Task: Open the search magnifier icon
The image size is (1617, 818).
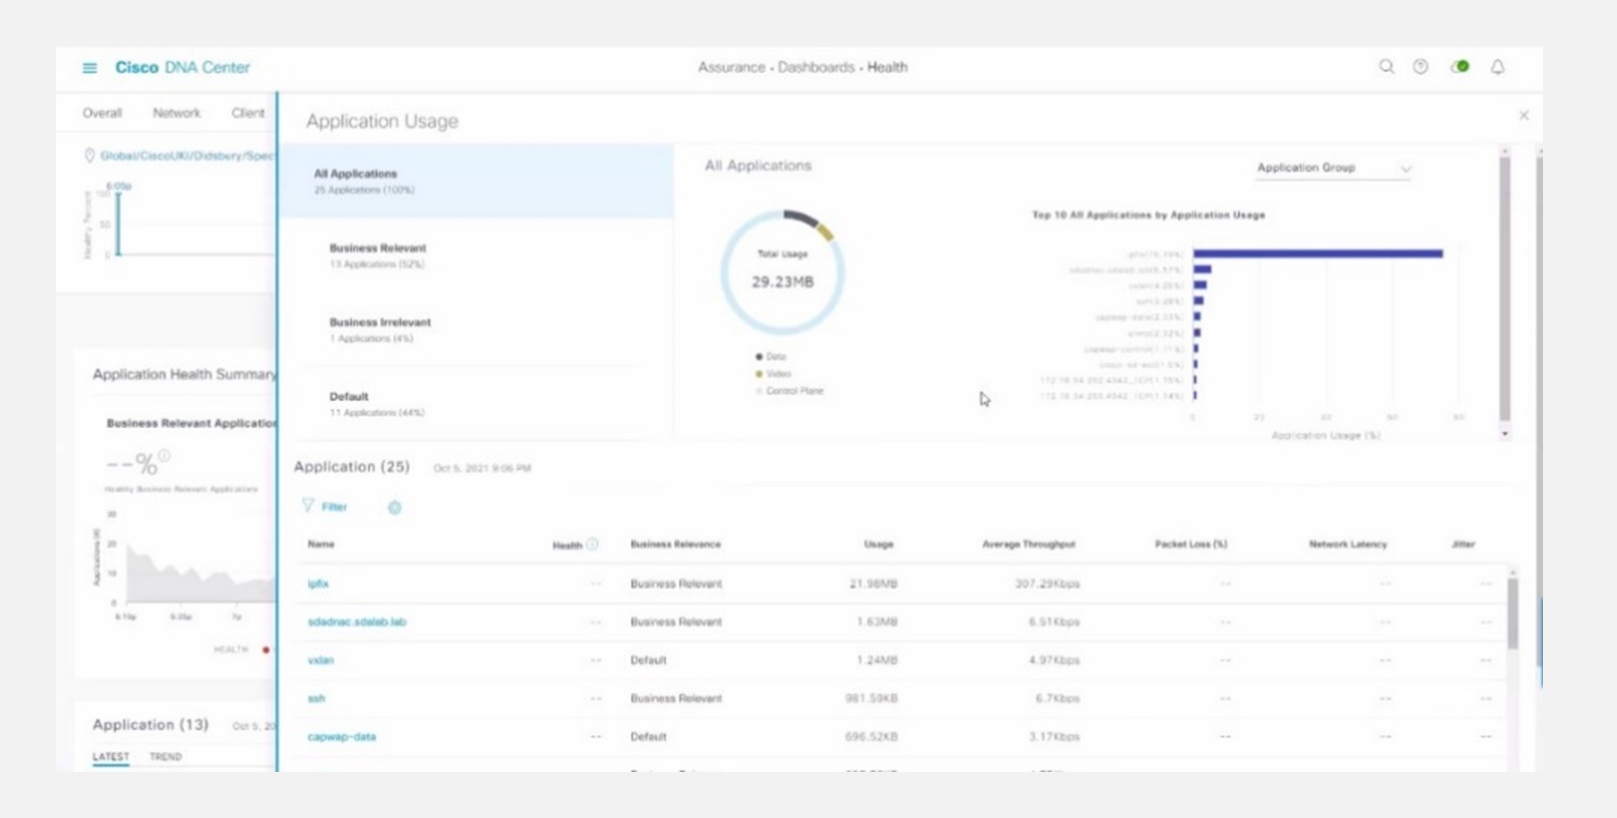Action: click(1386, 67)
